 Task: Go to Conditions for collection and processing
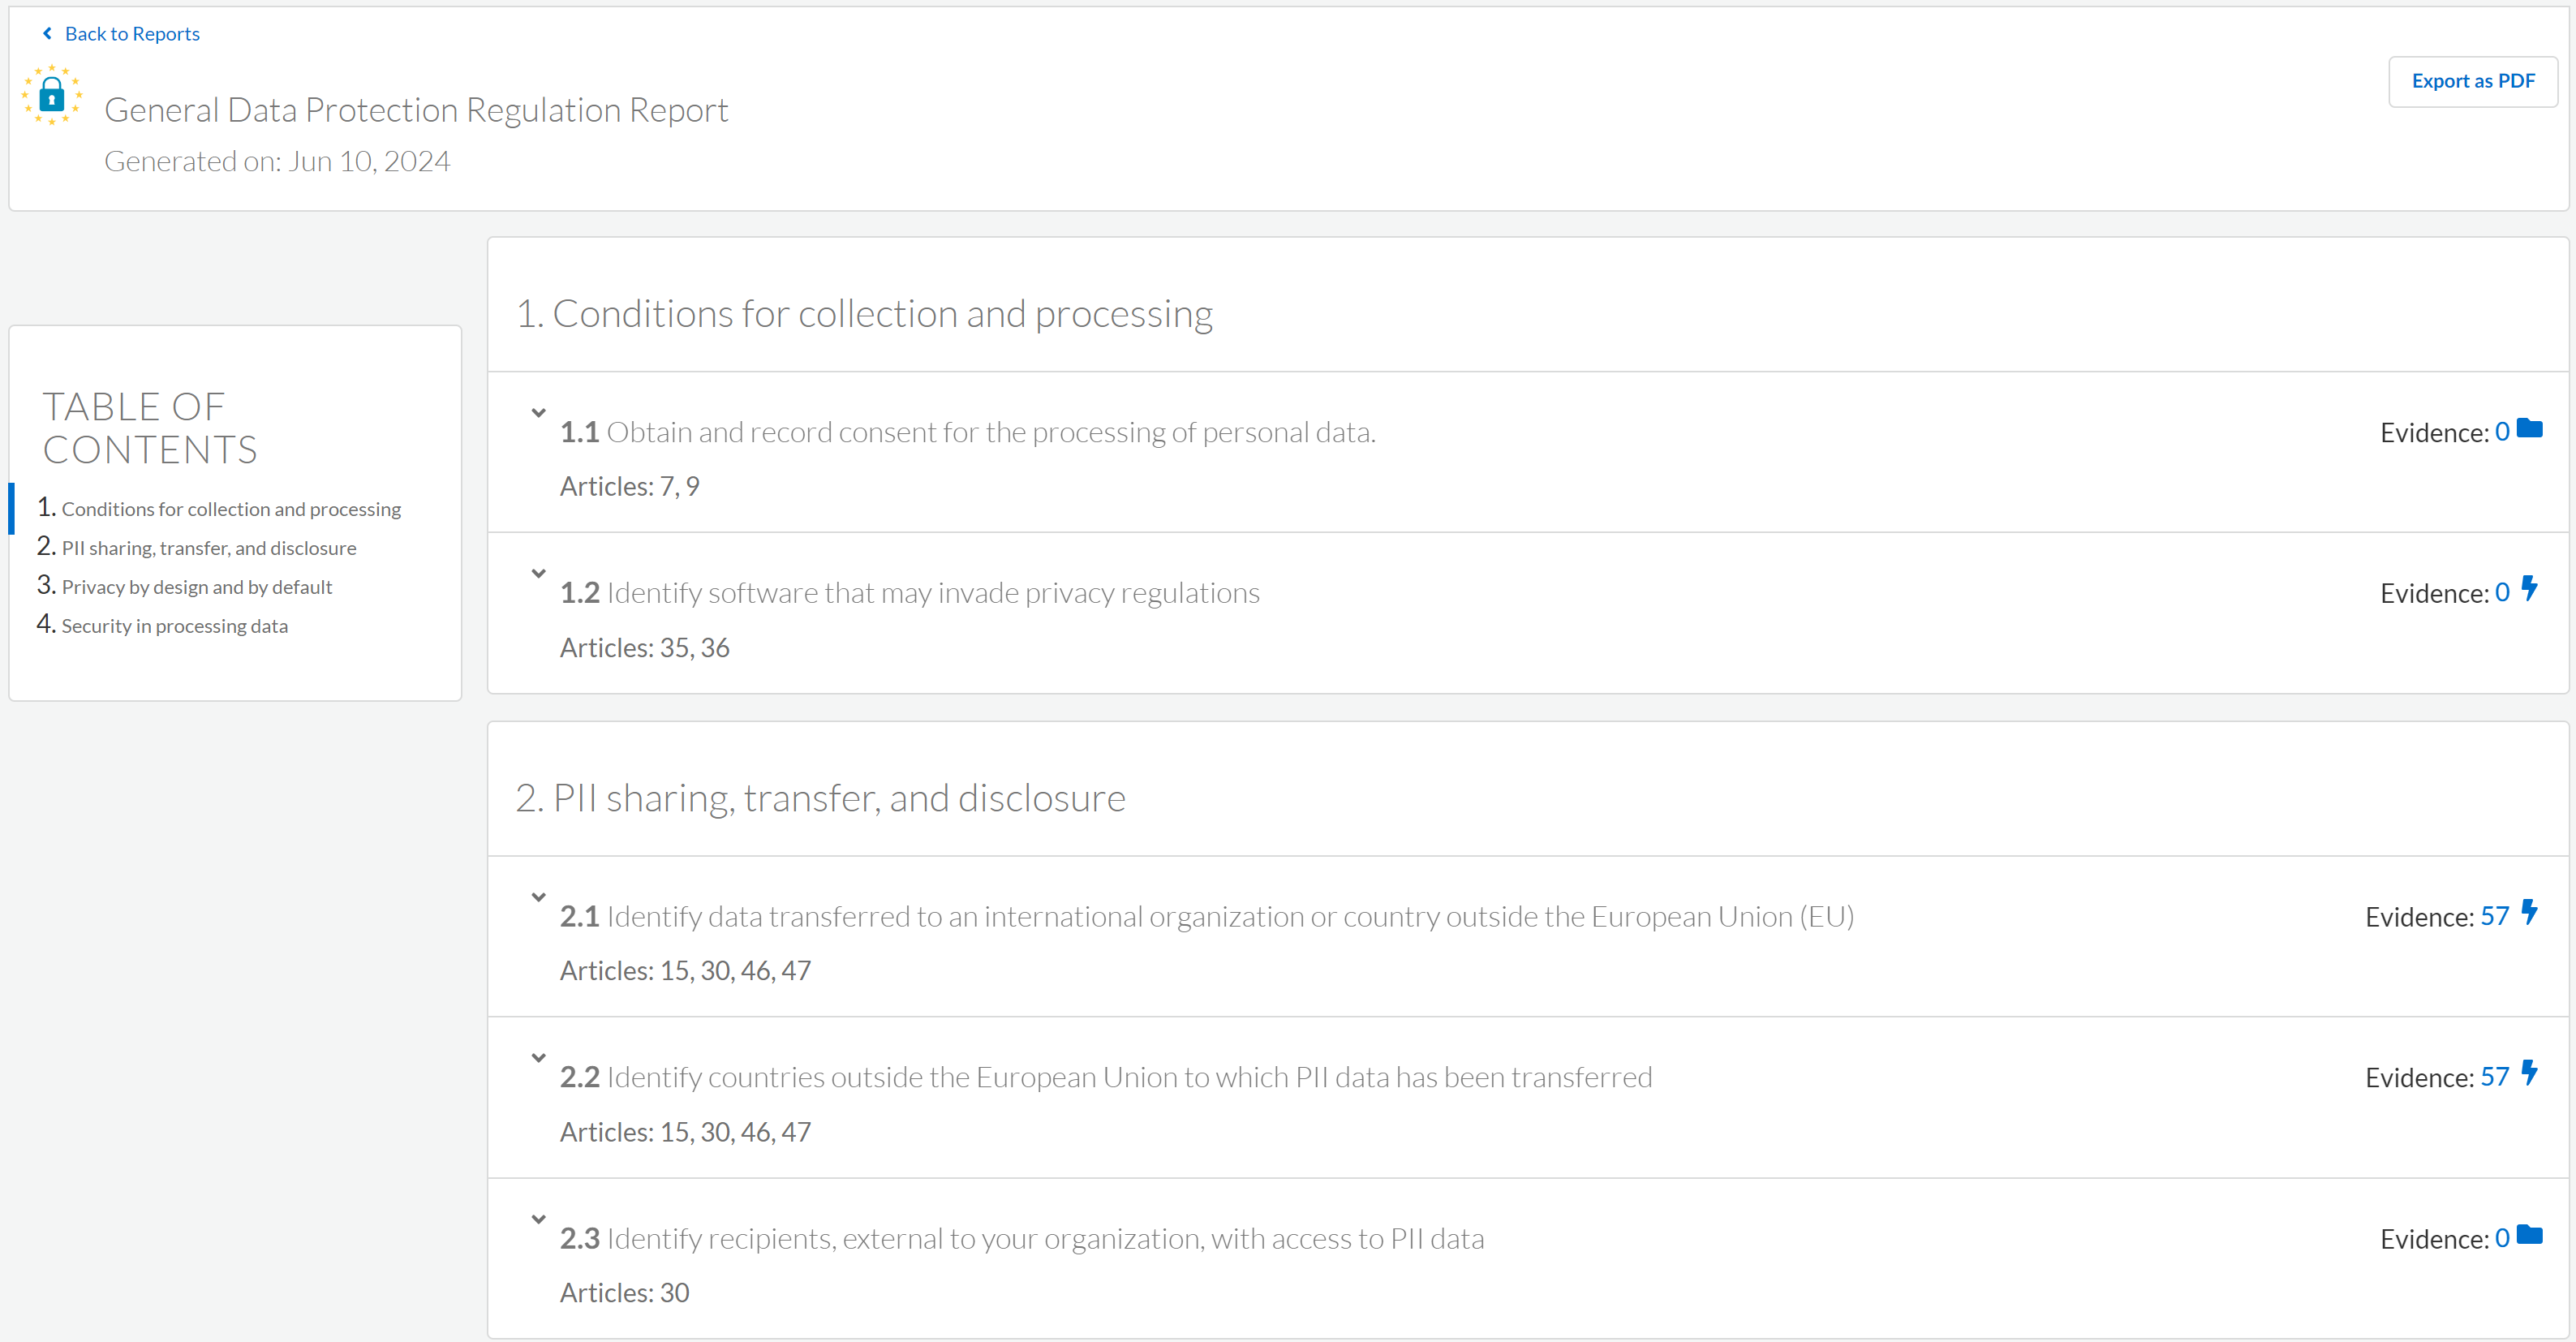point(231,509)
